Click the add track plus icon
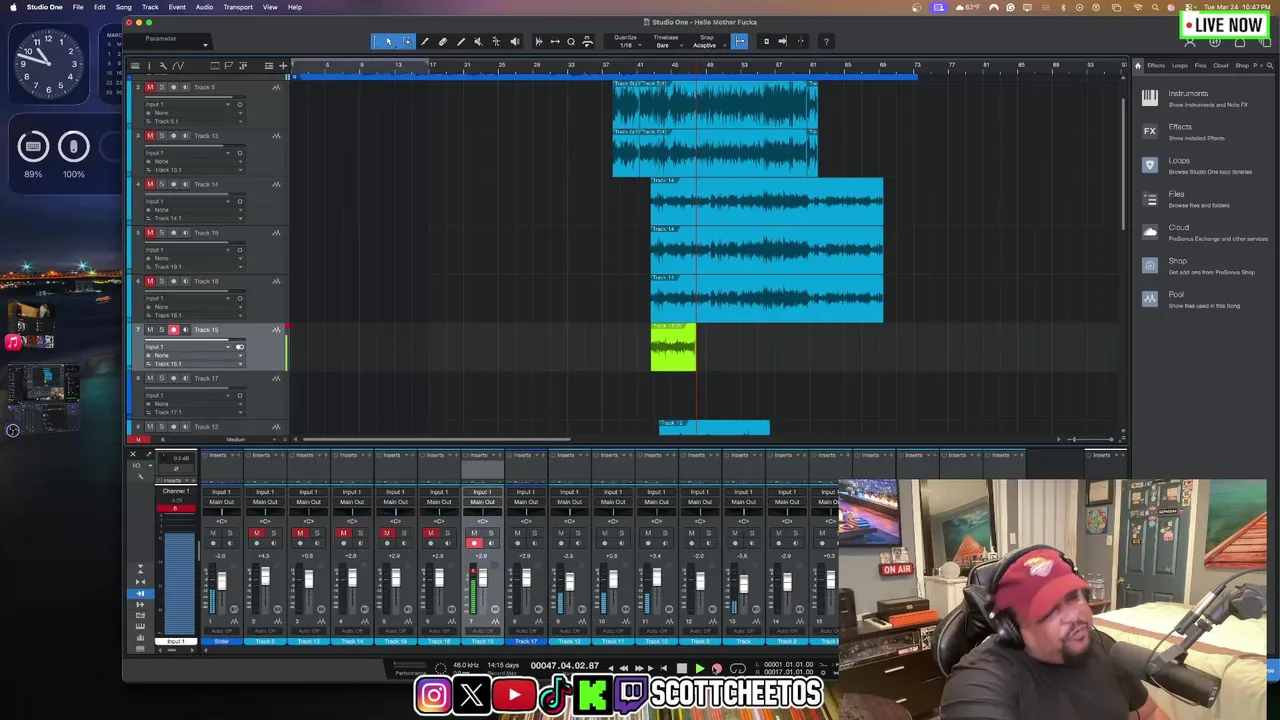This screenshot has width=1280, height=720. point(282,65)
